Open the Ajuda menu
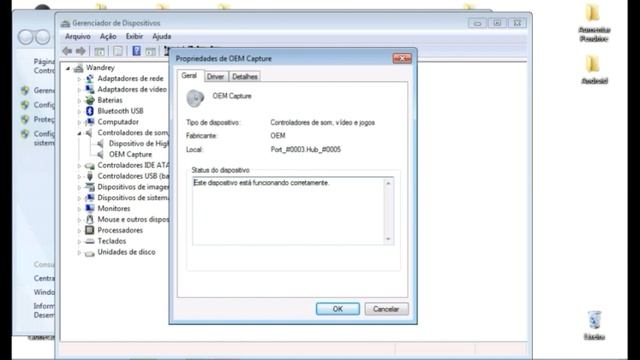Viewport: 640px width, 360px height. (162, 36)
